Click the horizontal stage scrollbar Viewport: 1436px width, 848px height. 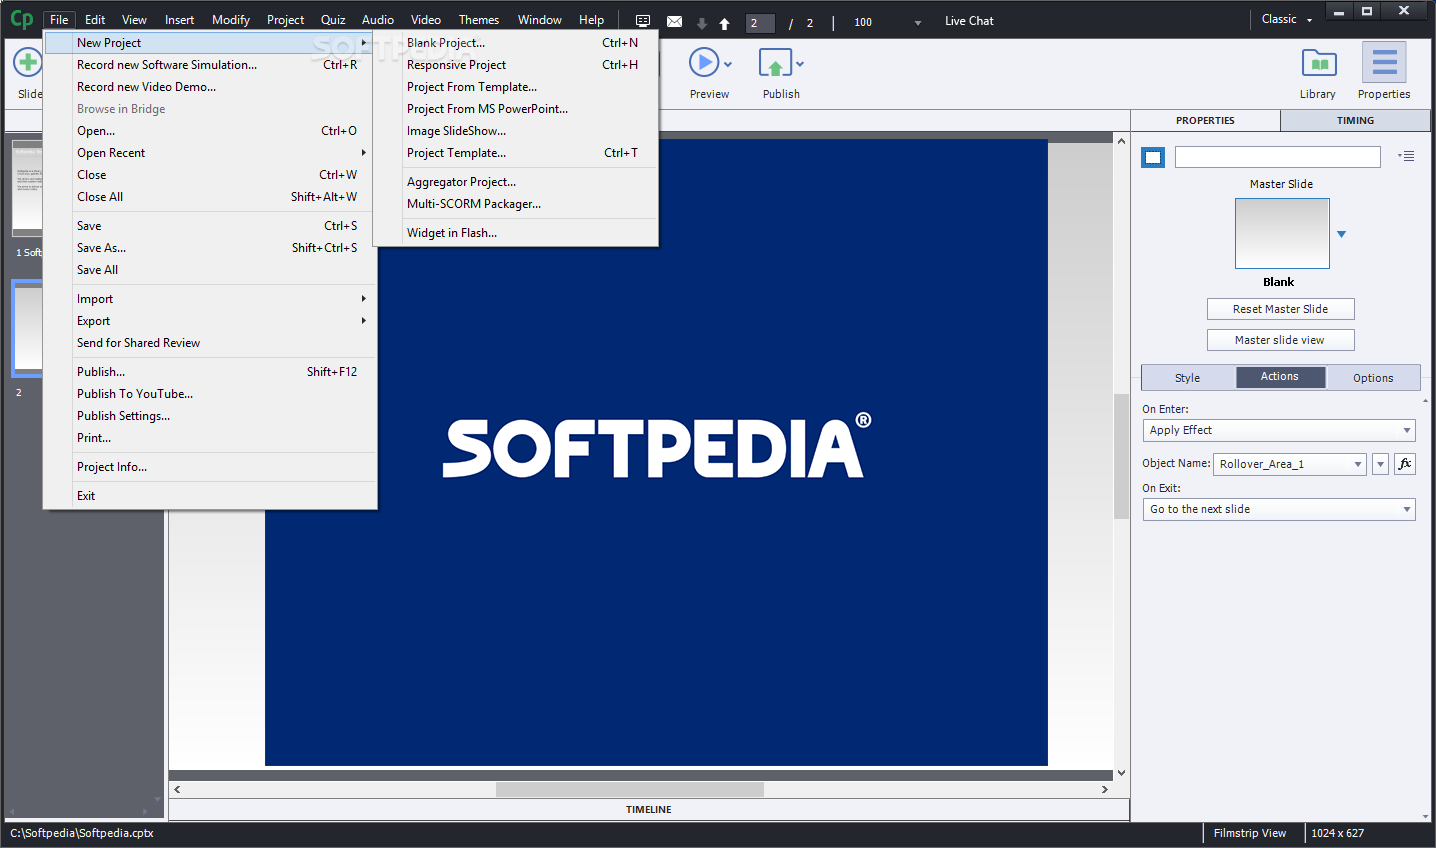[630, 789]
